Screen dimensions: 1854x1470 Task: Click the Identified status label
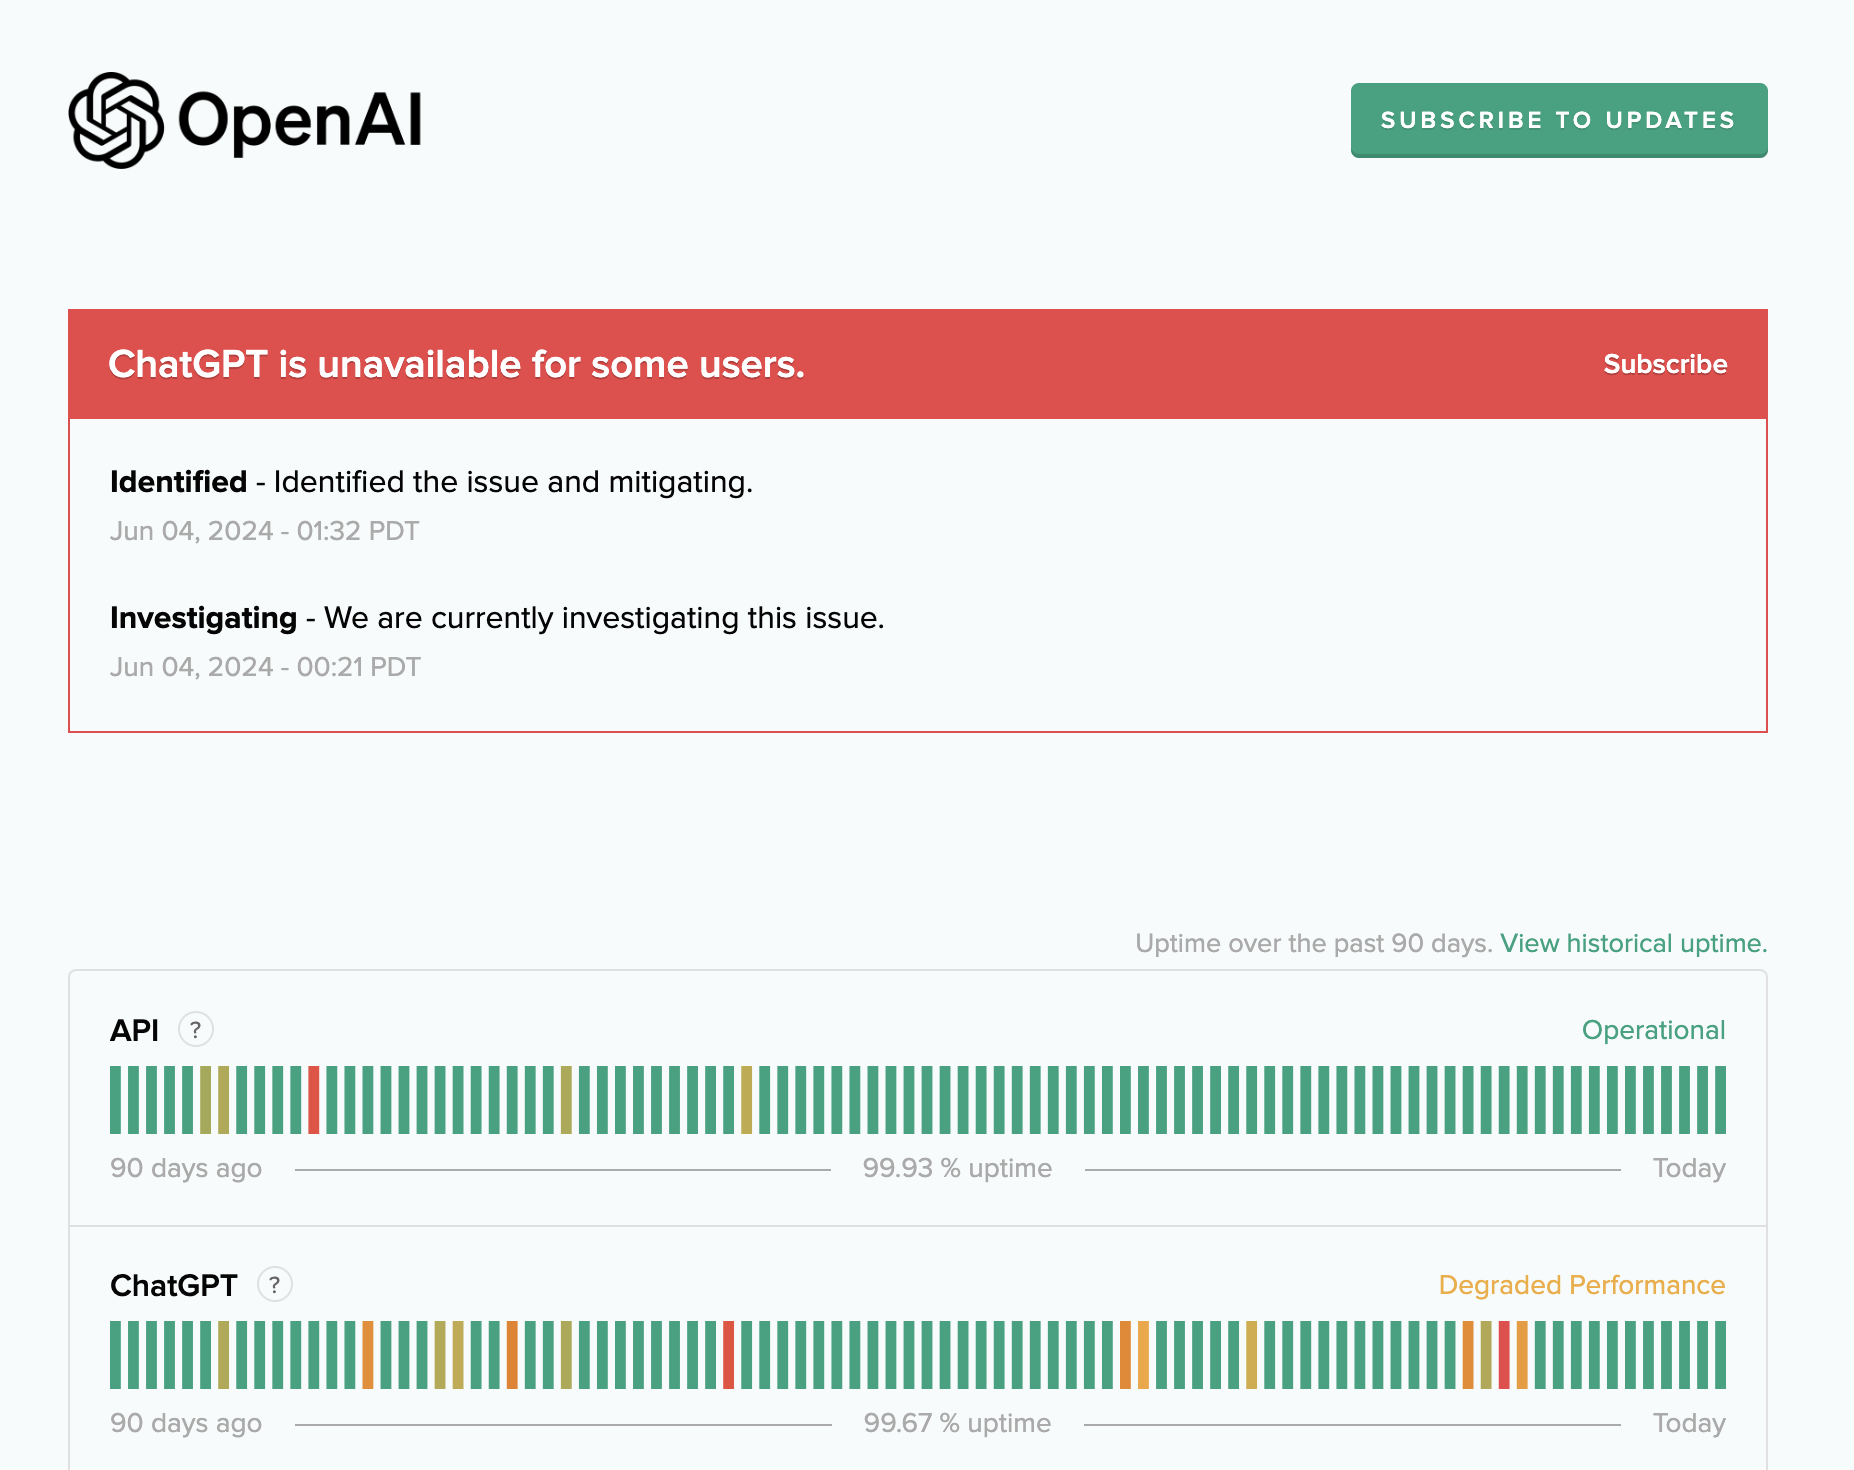point(178,482)
